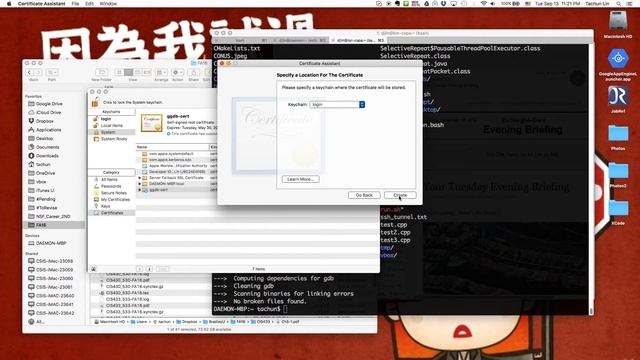Click the ggdb-cert certificate thumbnail
Screen dimensions: 640x360
(151, 123)
